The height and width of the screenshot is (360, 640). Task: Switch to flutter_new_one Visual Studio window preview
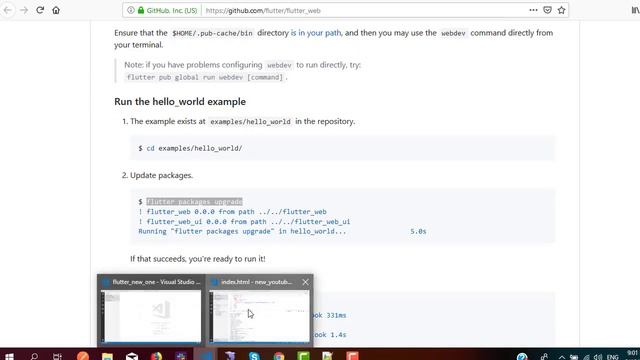click(x=151, y=311)
